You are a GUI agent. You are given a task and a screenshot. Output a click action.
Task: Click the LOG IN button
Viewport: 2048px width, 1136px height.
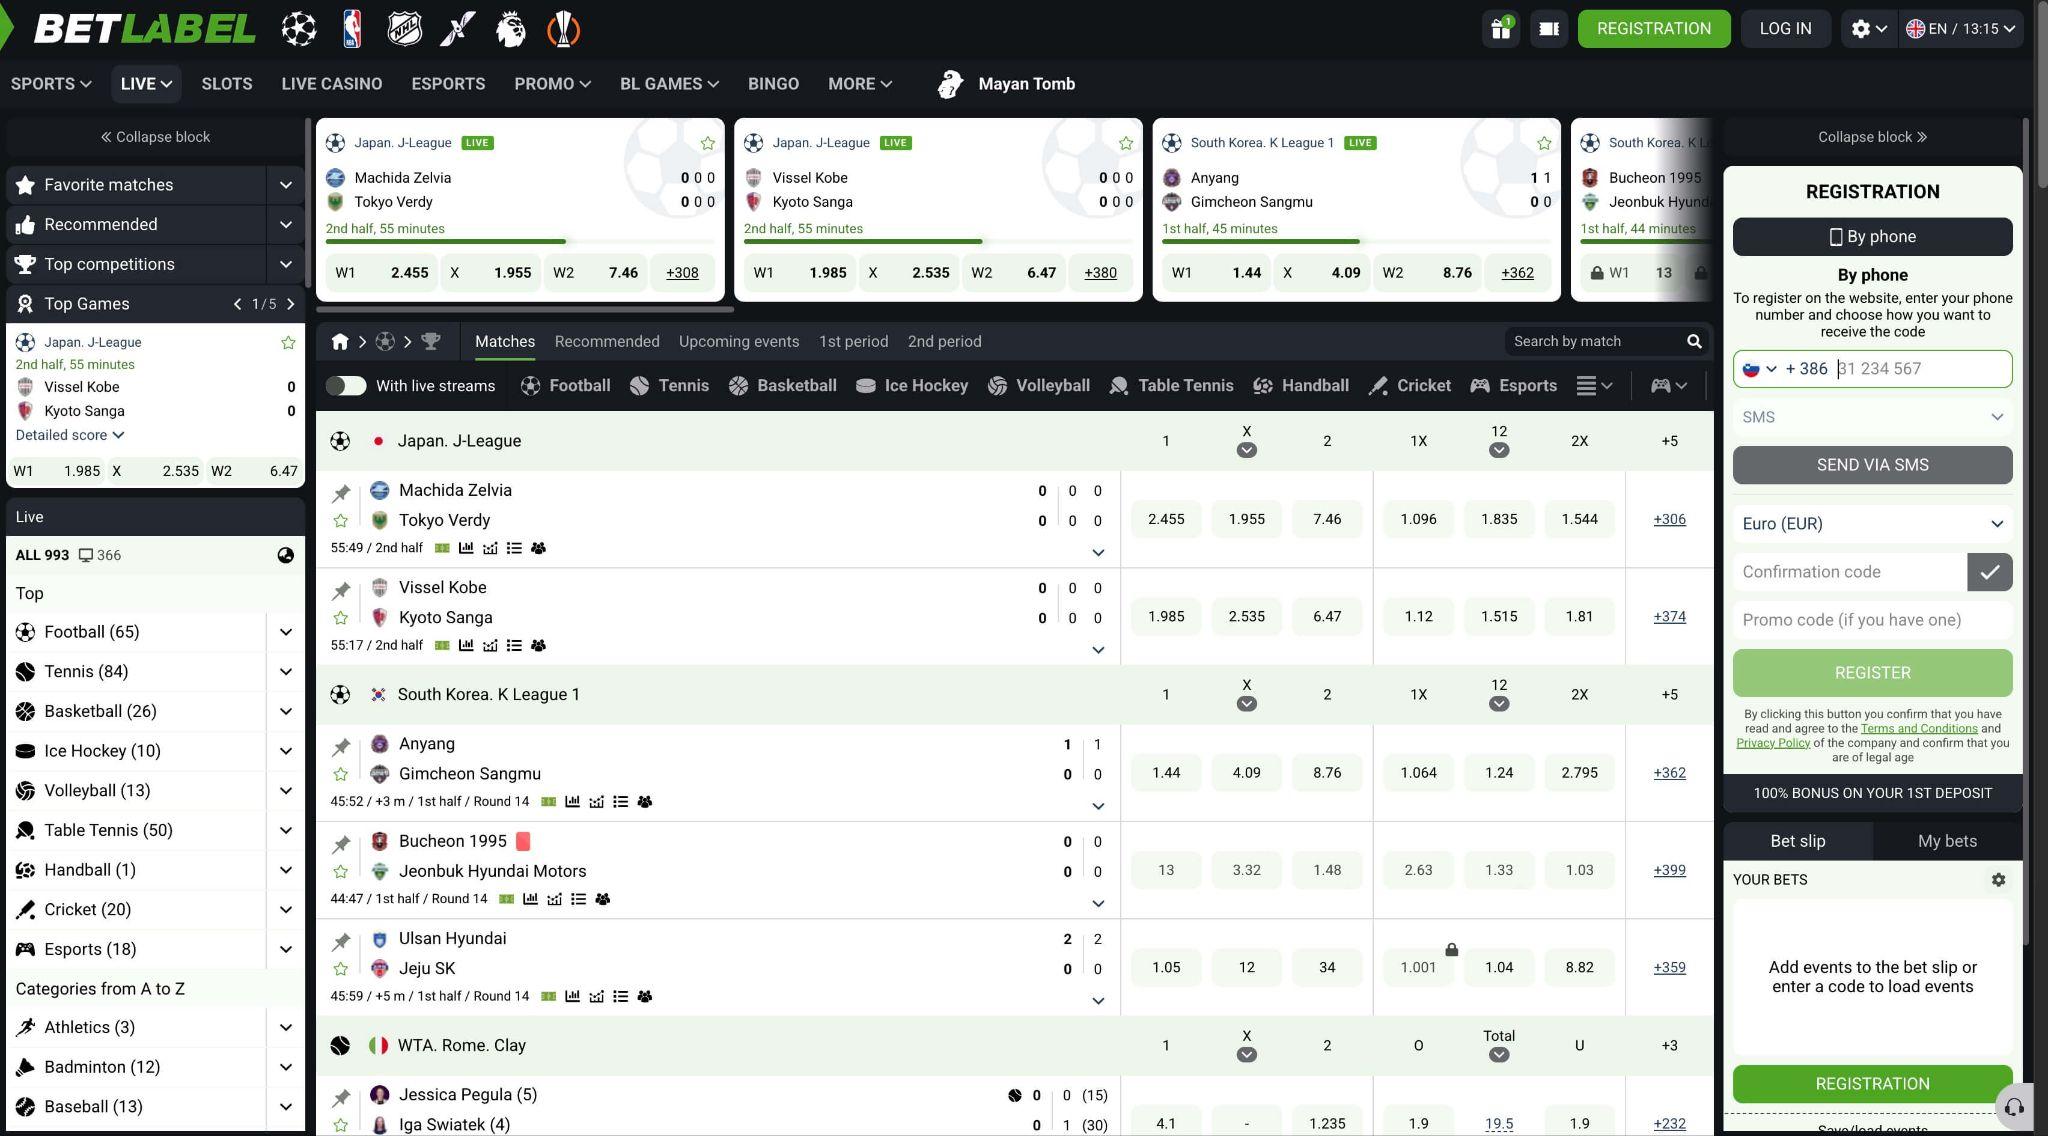1785,28
